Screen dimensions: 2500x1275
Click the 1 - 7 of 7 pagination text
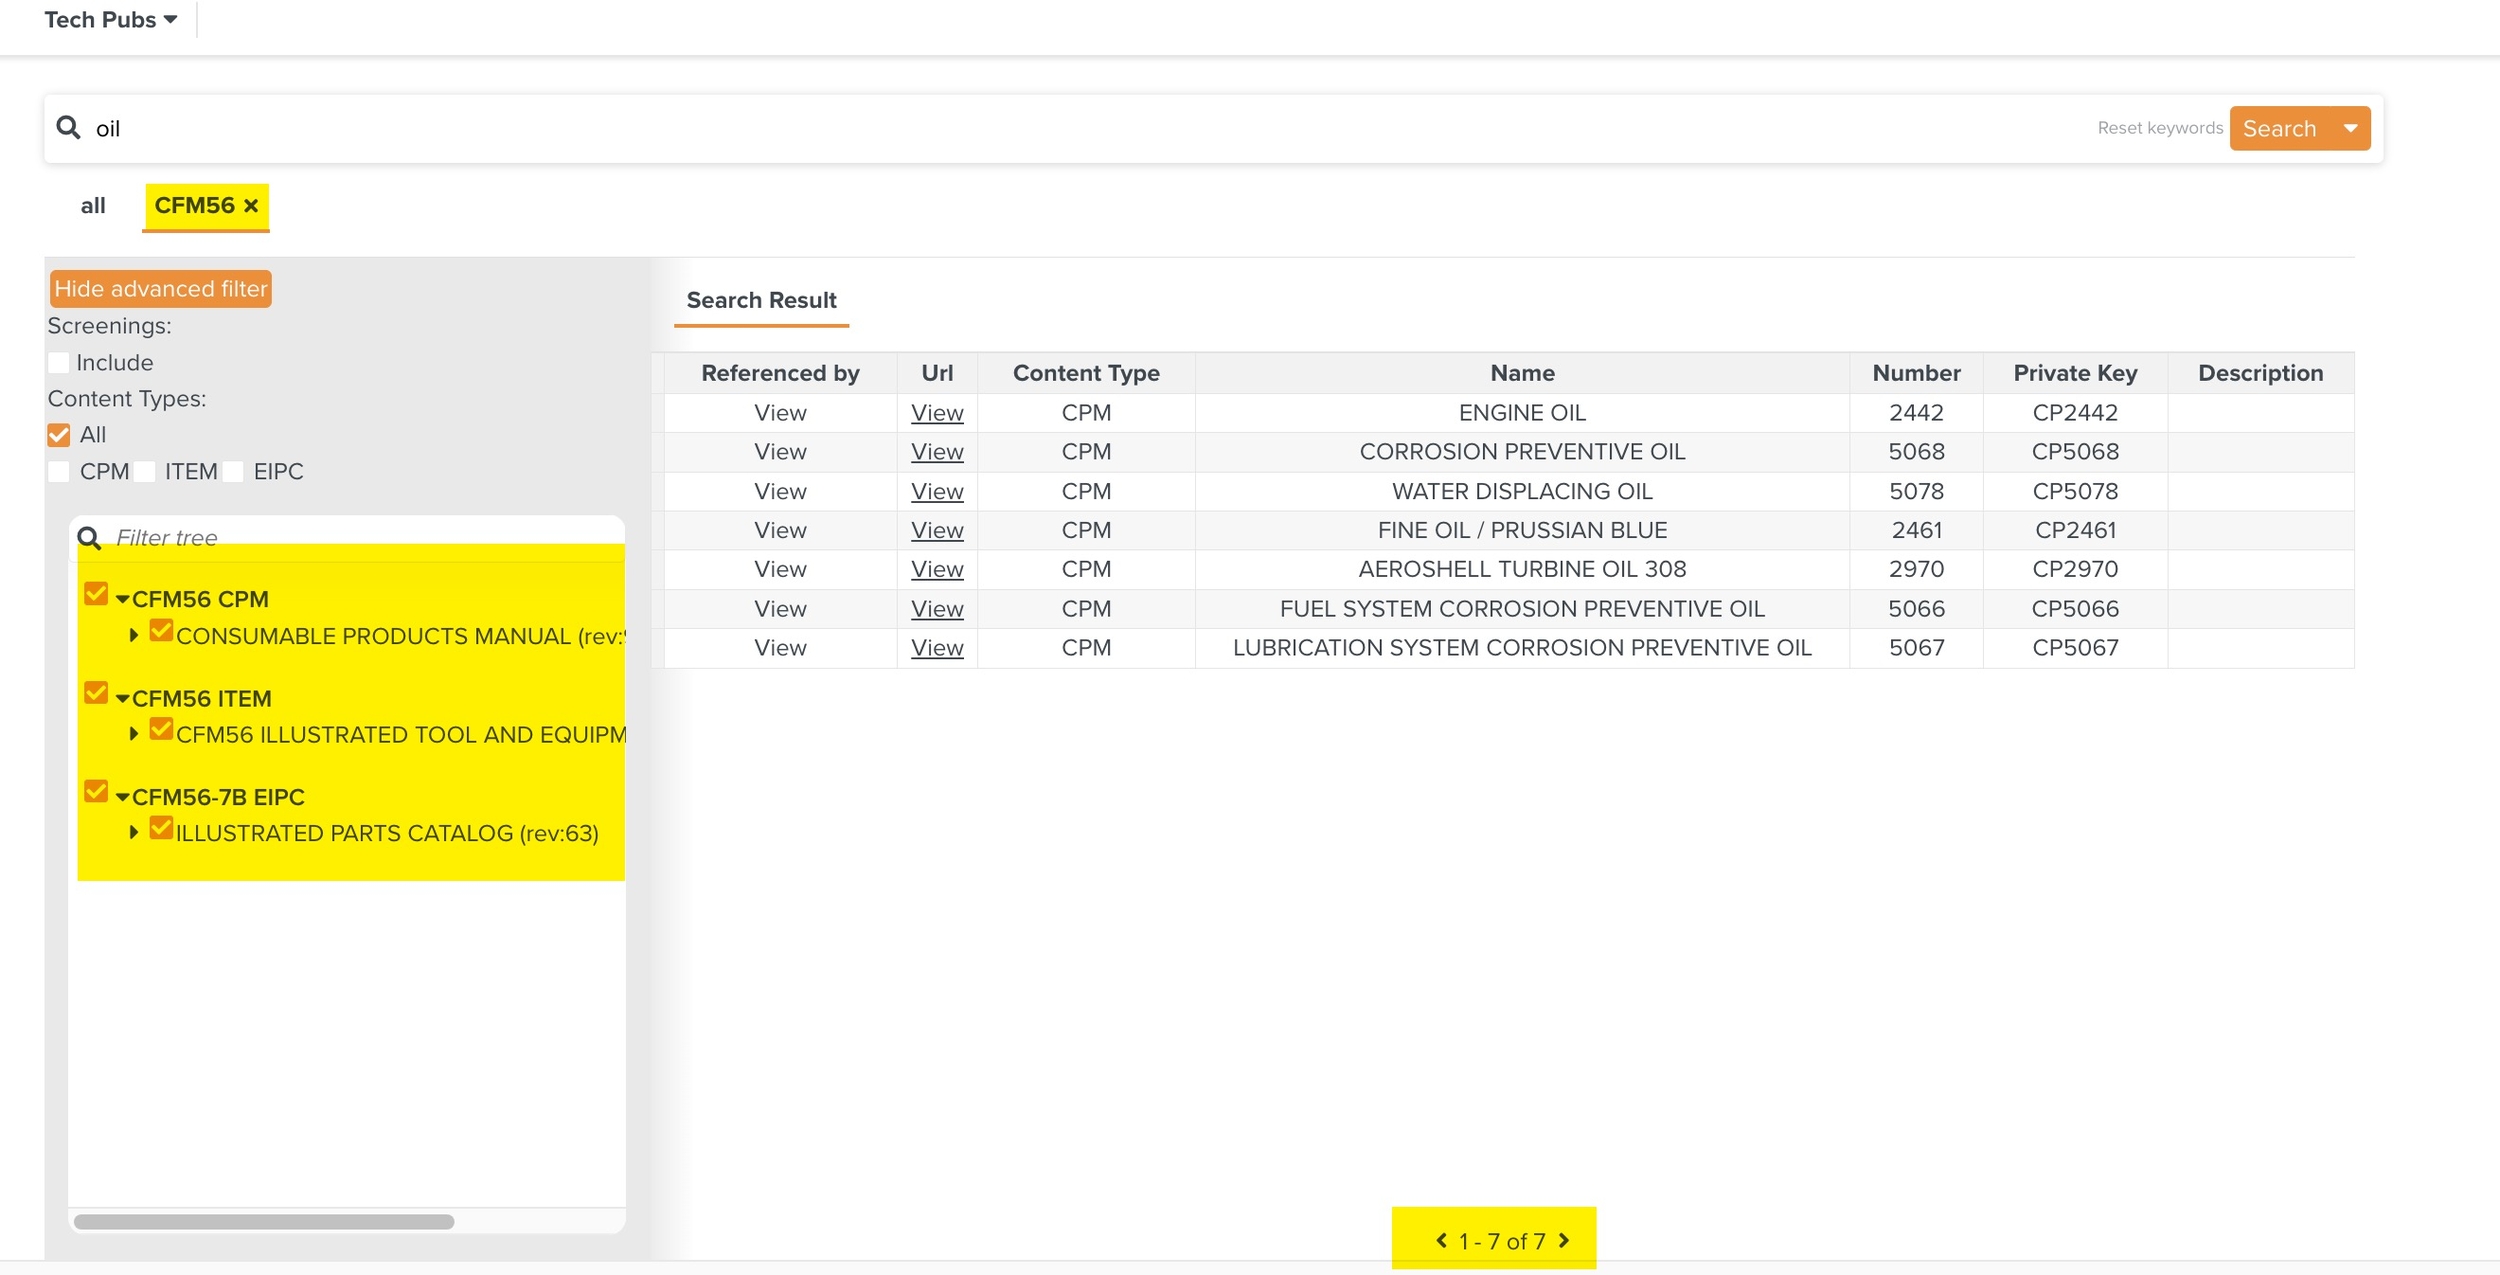pos(1502,1241)
